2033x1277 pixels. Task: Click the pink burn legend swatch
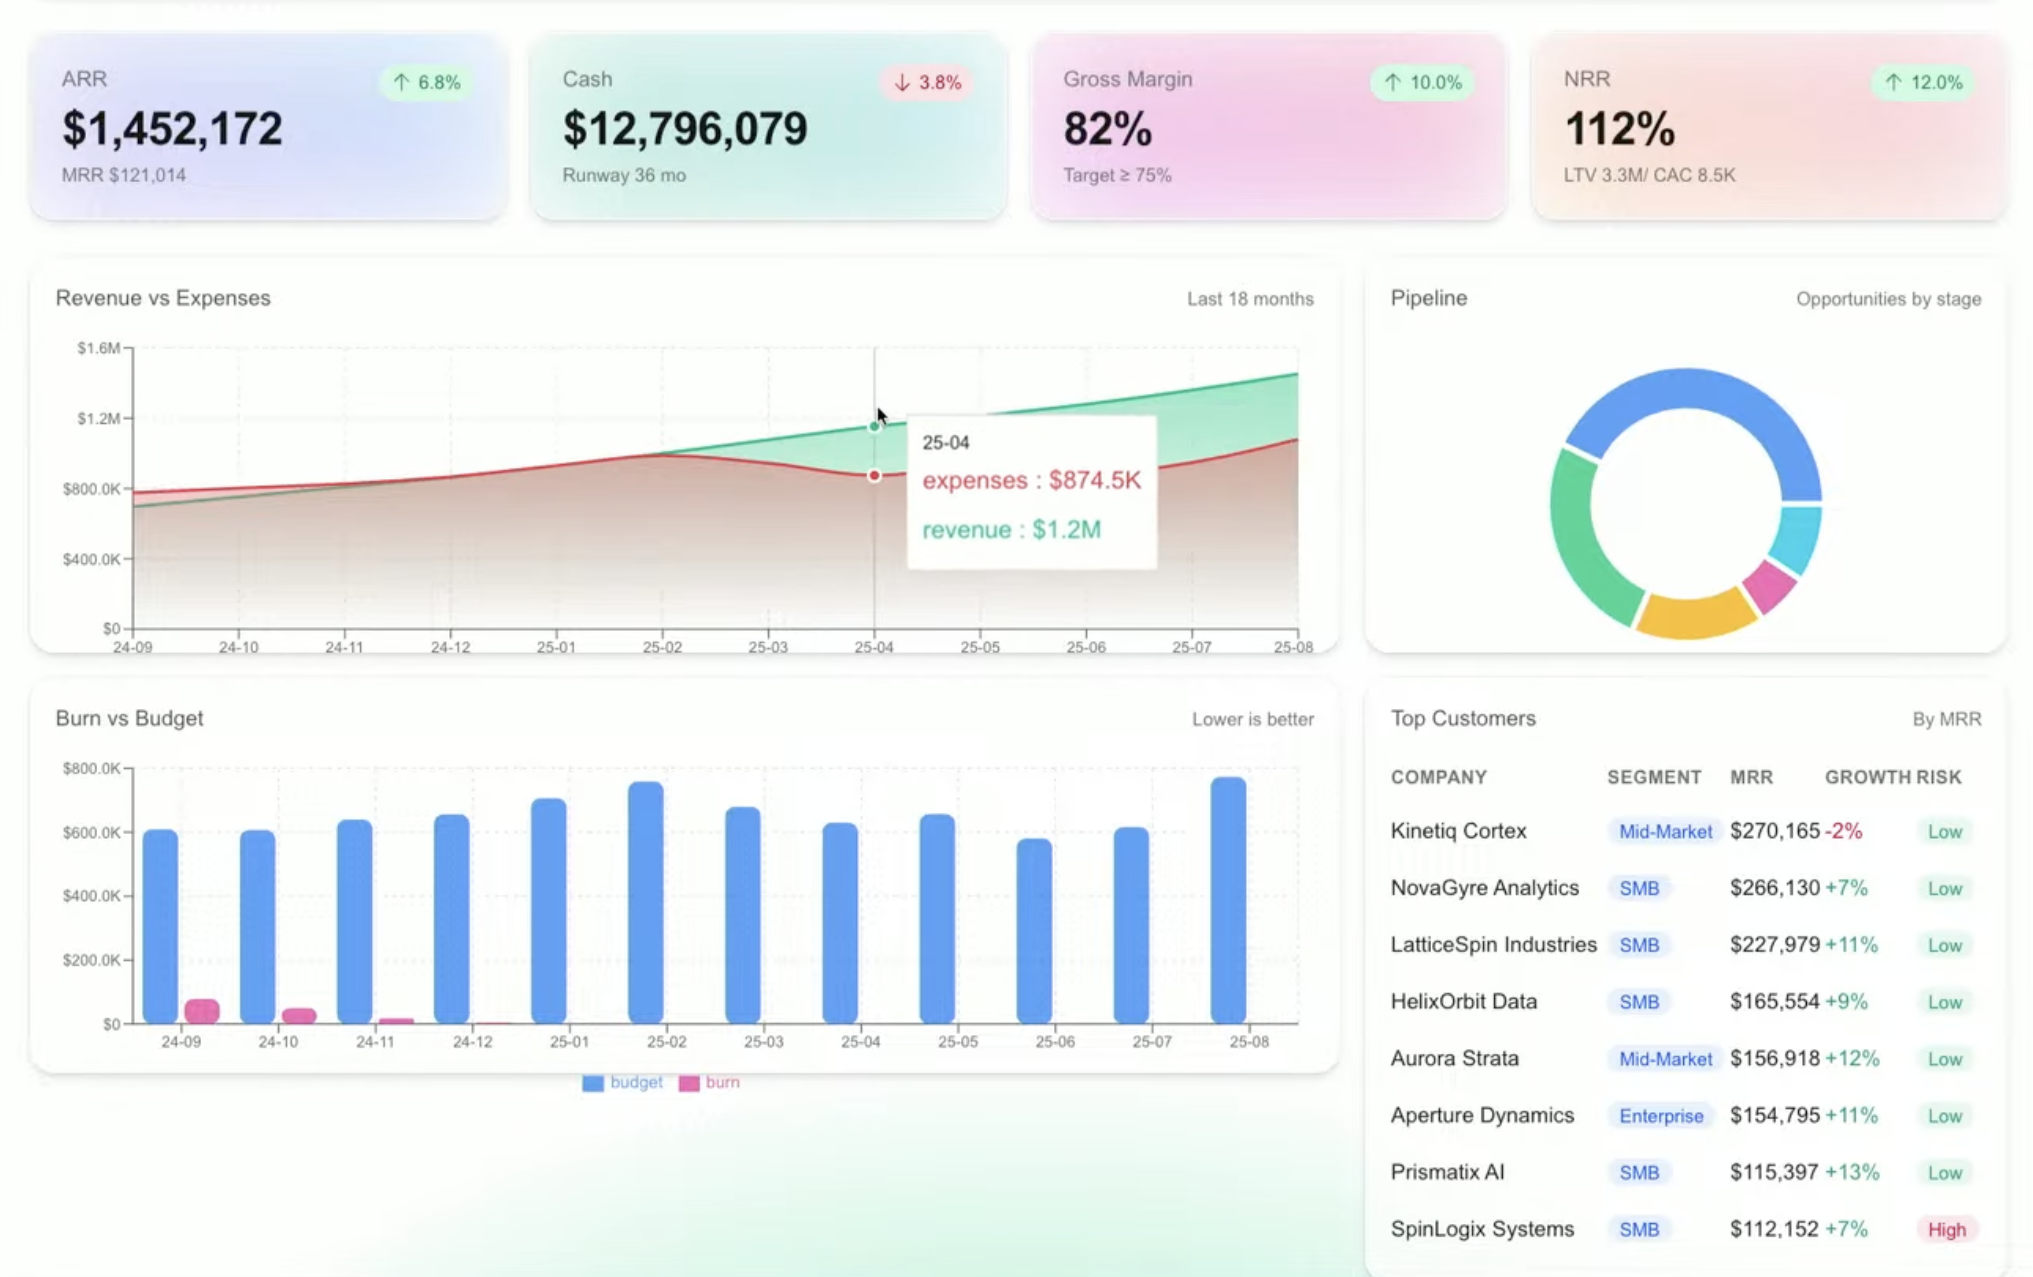(x=689, y=1083)
